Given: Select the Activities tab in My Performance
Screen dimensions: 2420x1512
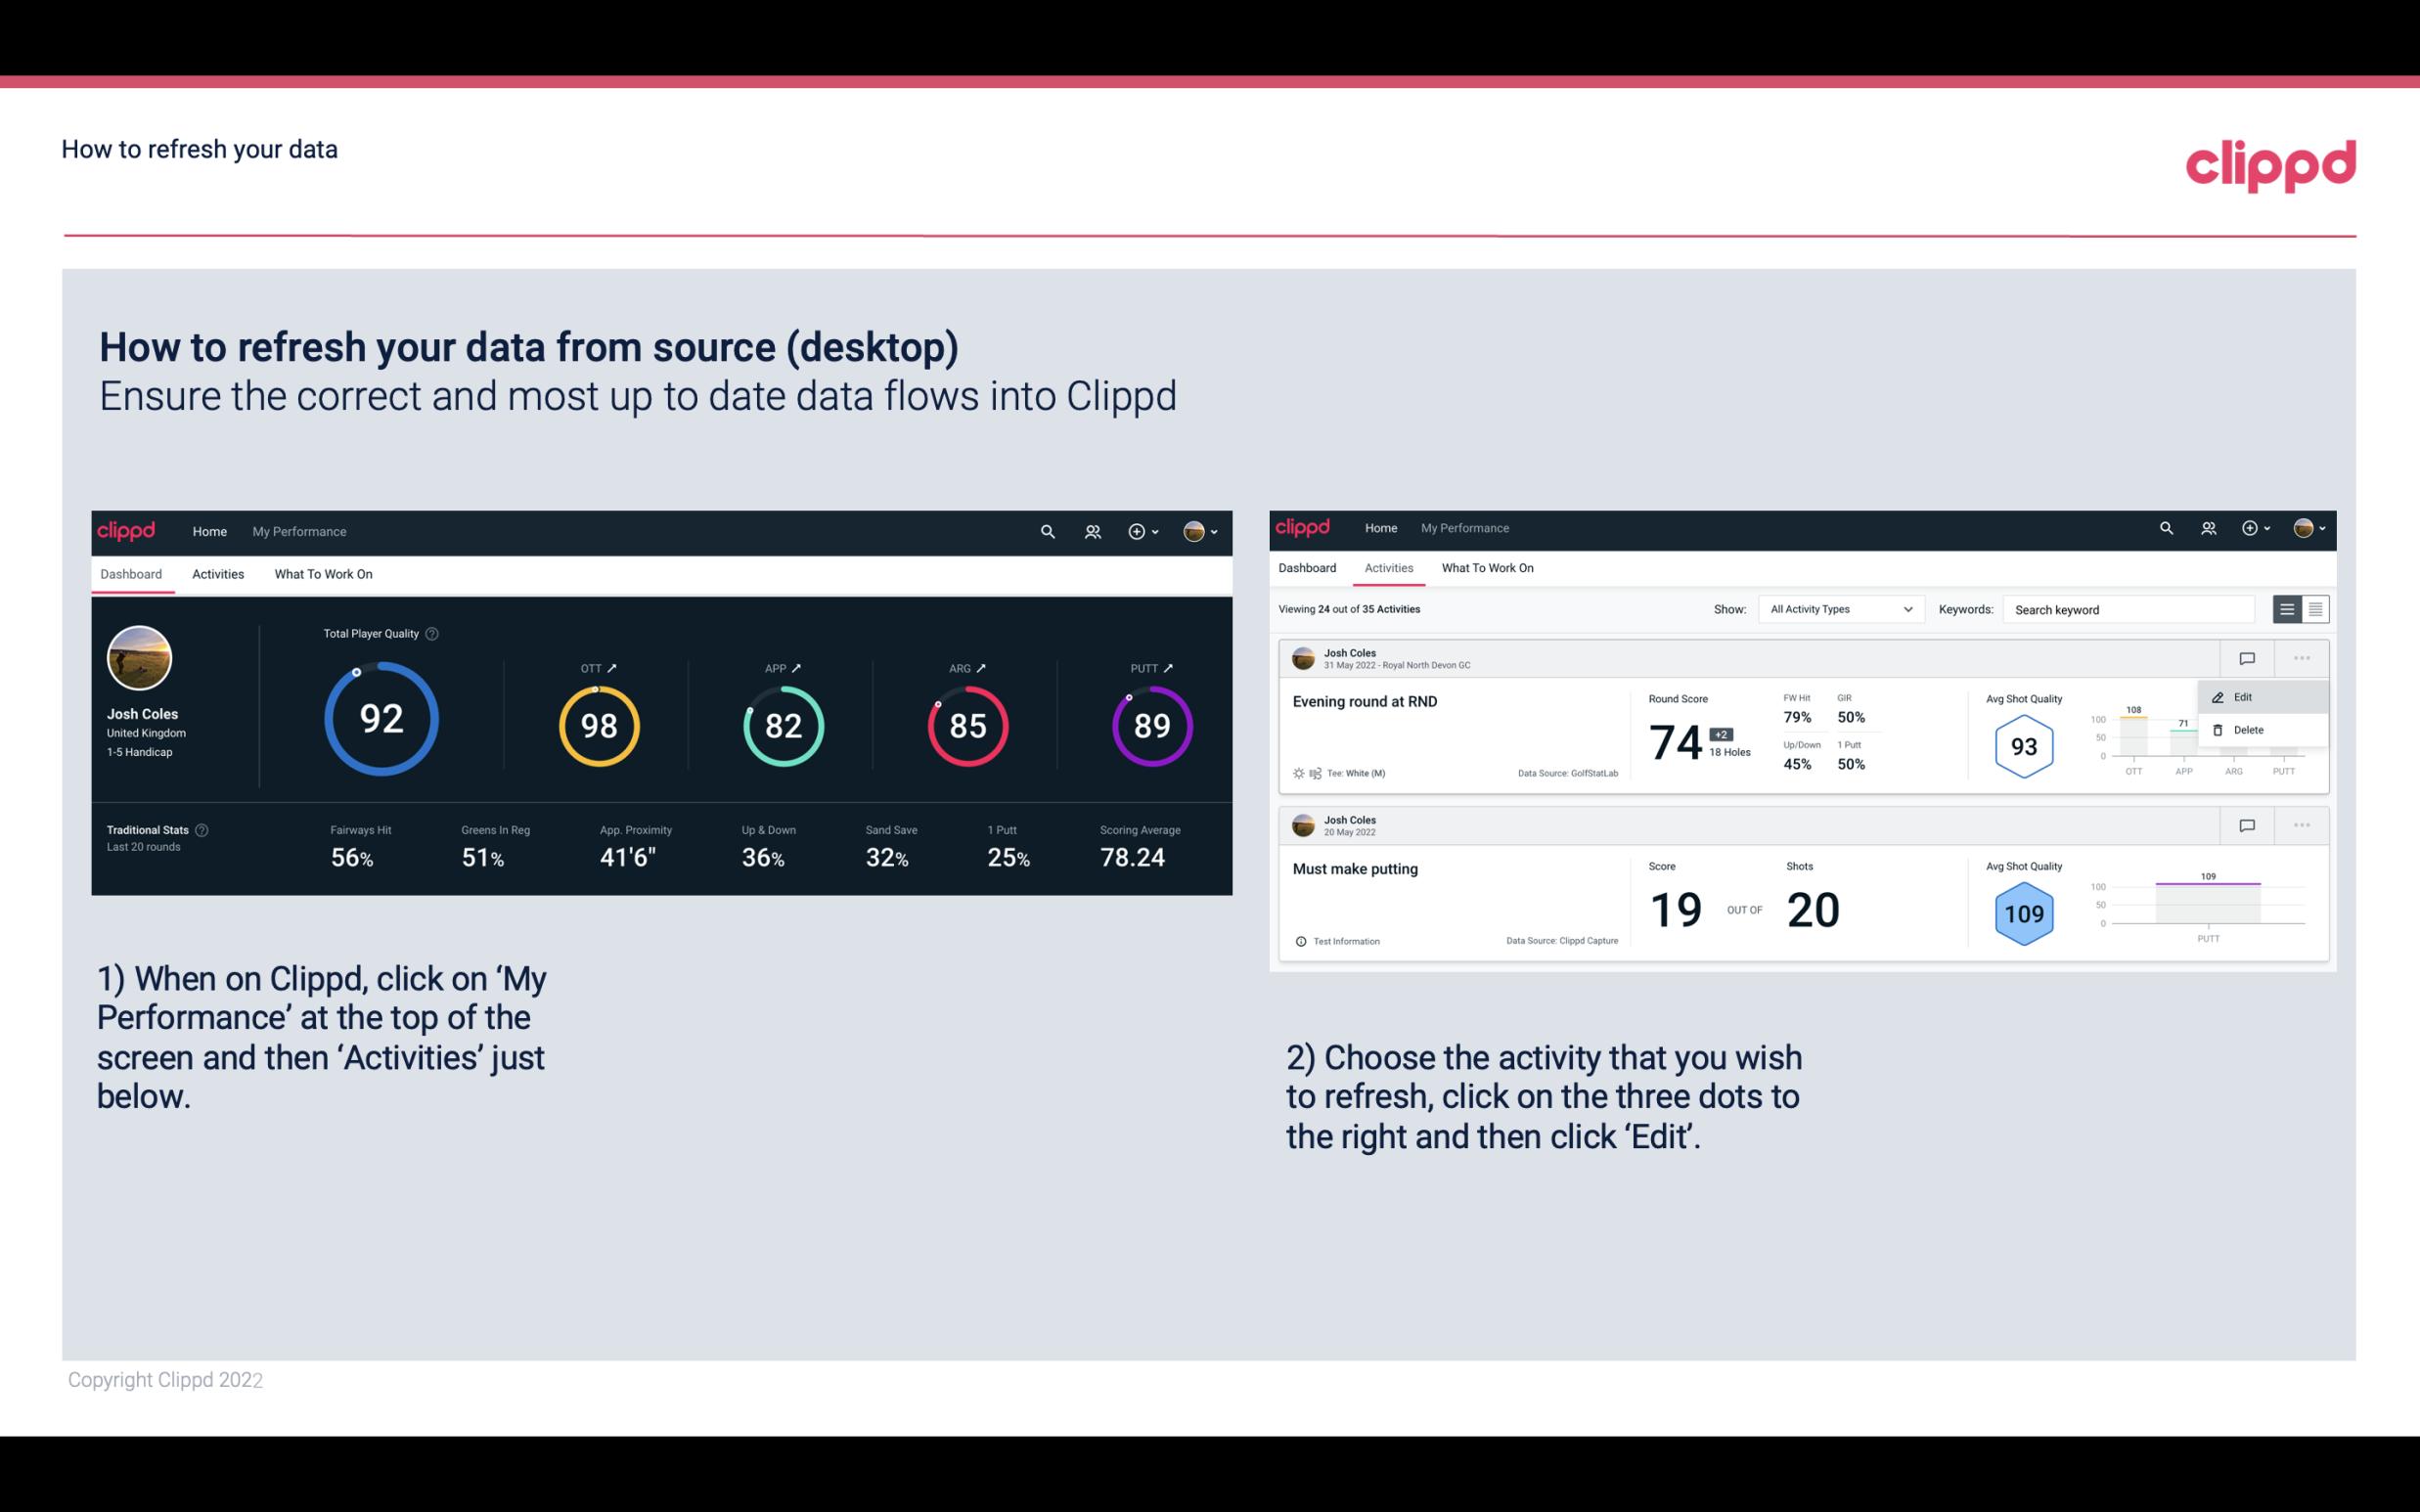Looking at the screenshot, I should pos(216,573).
